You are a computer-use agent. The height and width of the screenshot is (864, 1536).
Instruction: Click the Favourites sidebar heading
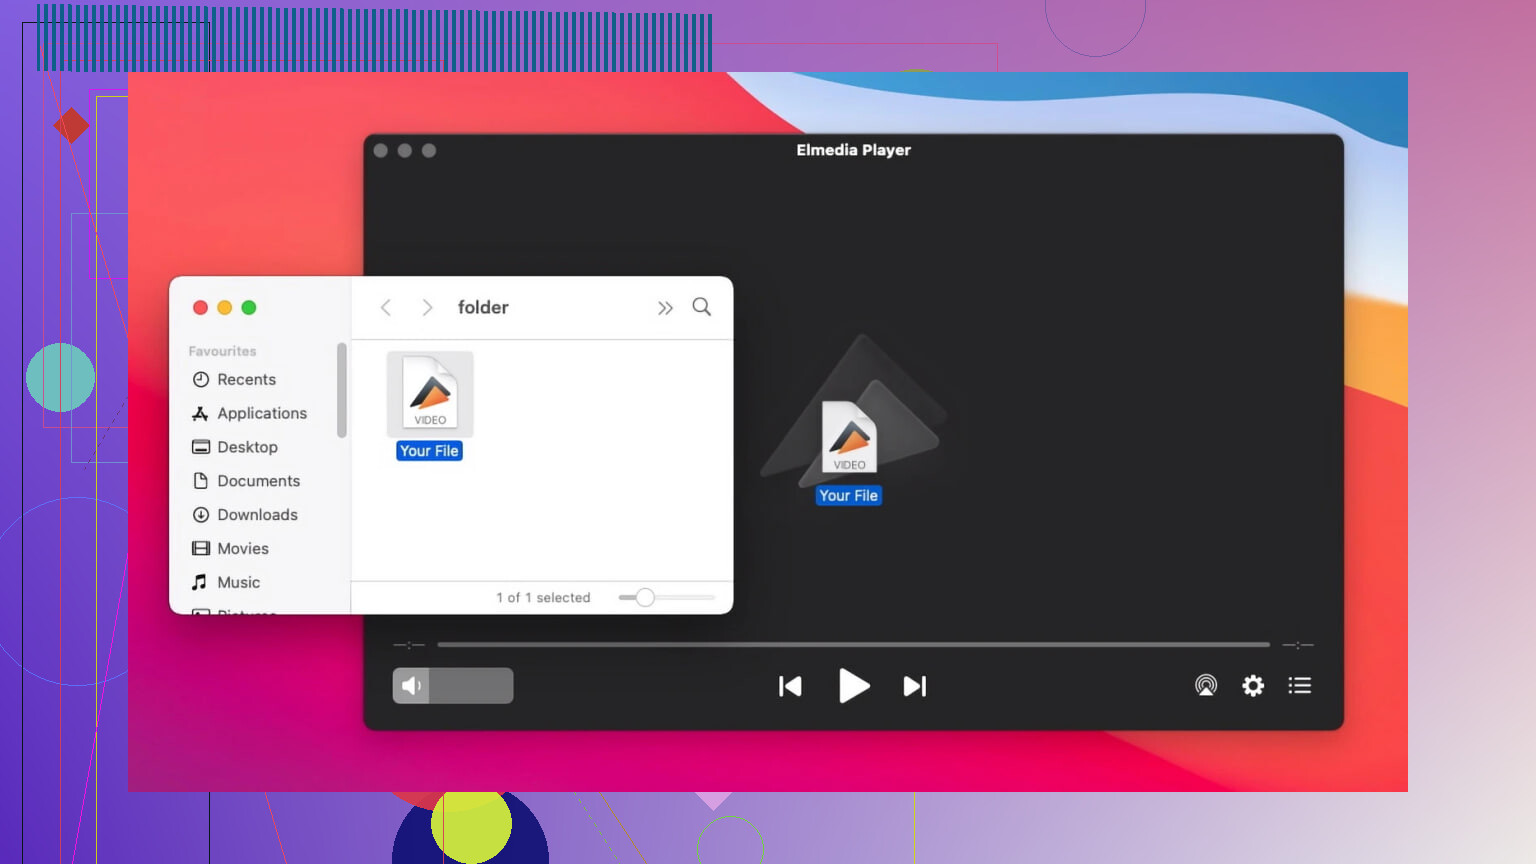click(222, 351)
